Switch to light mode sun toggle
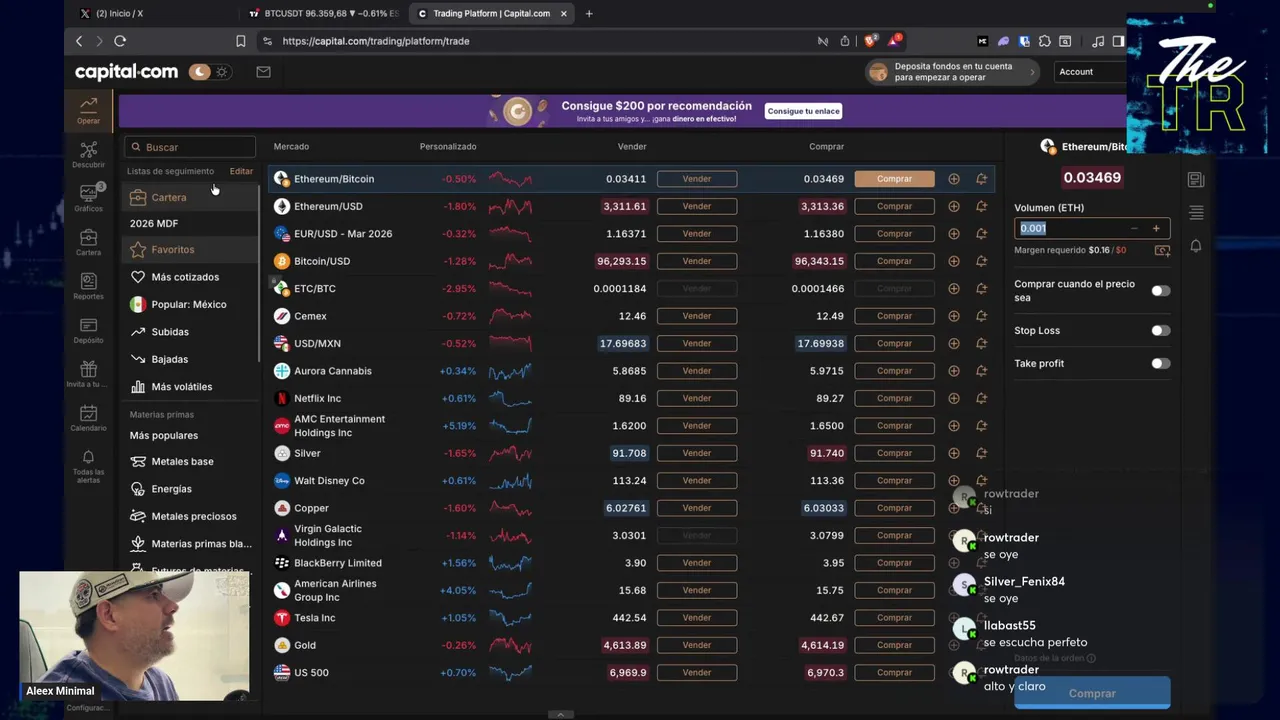1280x720 pixels. click(x=221, y=72)
